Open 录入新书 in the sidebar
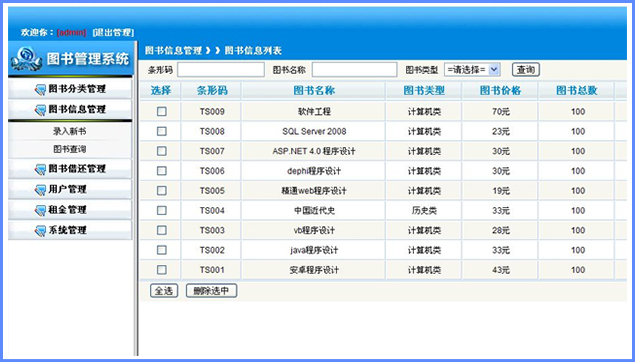Image resolution: width=636 pixels, height=362 pixels. pyautogui.click(x=70, y=131)
